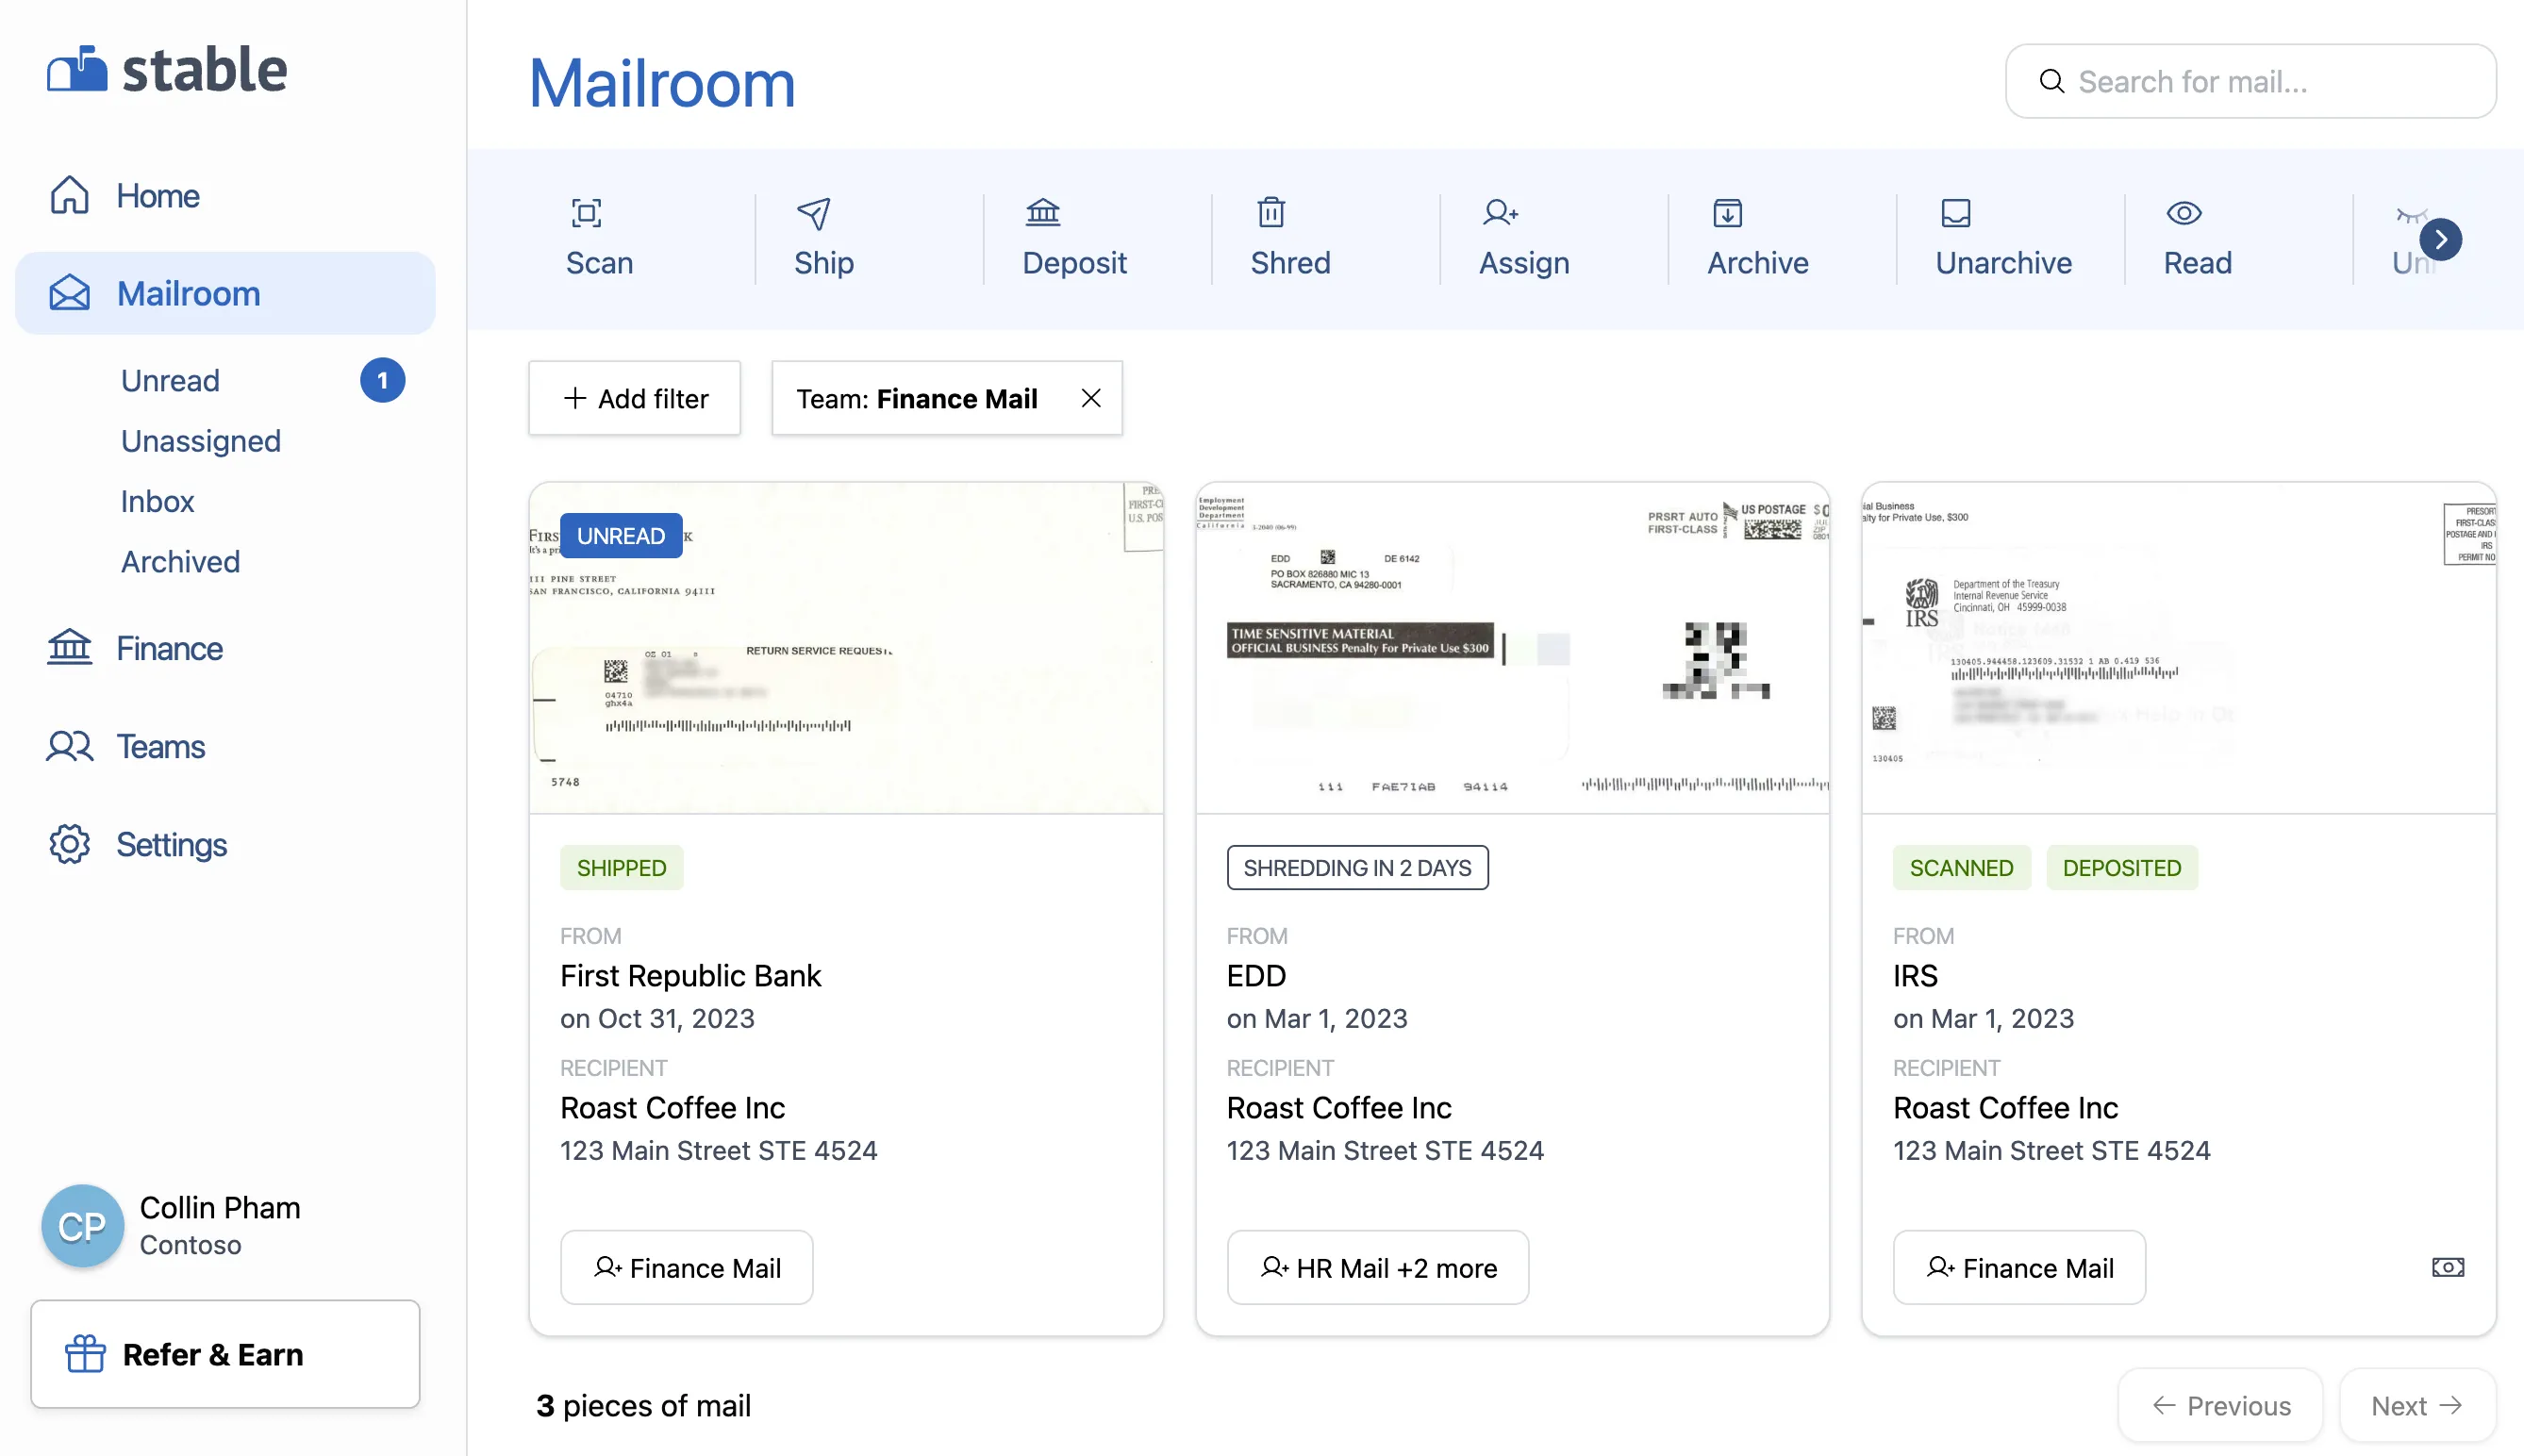Click sender name IRS
This screenshot has height=1456, width=2524.
1914,975
